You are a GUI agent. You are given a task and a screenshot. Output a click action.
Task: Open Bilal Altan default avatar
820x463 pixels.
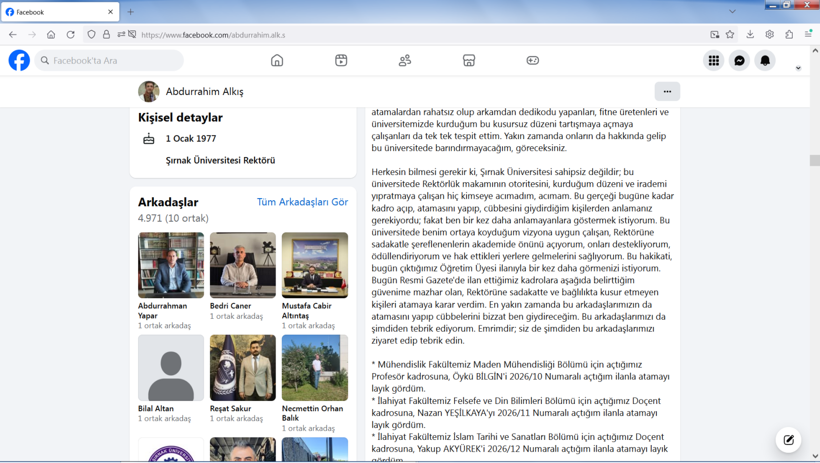click(x=171, y=368)
